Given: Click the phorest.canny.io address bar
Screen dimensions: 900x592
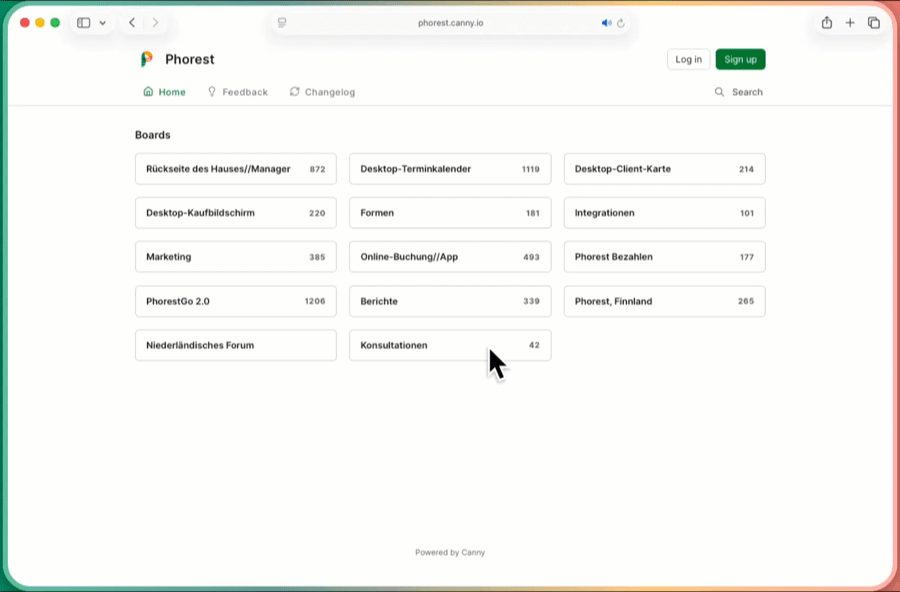Looking at the screenshot, I should [450, 23].
